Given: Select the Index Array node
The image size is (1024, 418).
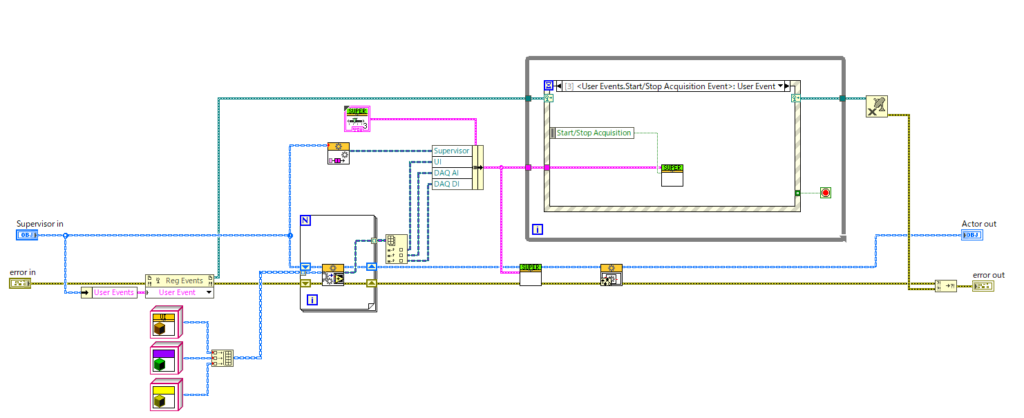Looking at the screenshot, I should (396, 249).
